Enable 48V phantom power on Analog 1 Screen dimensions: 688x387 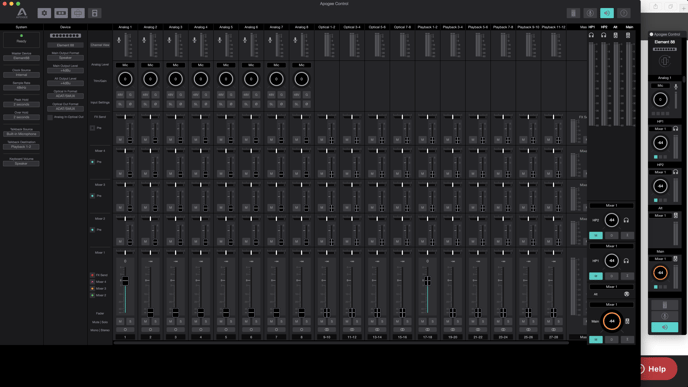coord(120,95)
